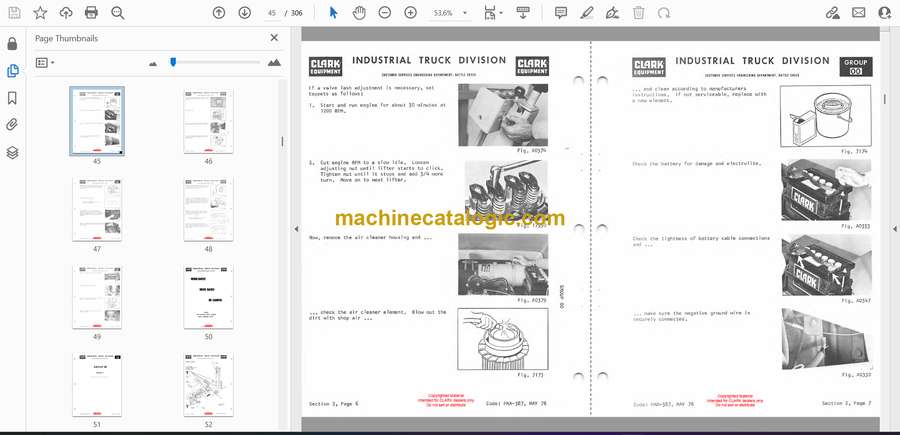Save the file with floppy disk icon
Image resolution: width=900 pixels, height=435 pixels.
point(14,13)
